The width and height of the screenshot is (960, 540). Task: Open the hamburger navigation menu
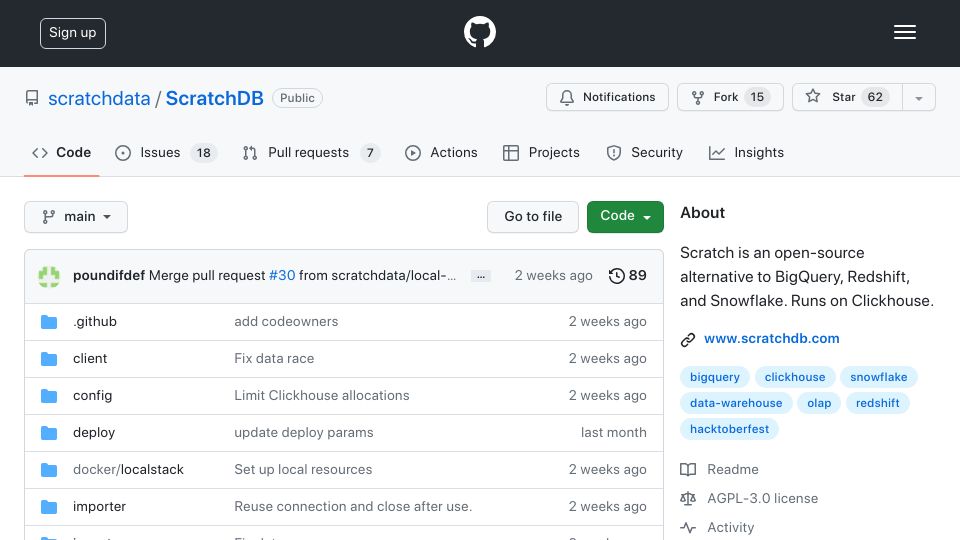click(x=904, y=32)
